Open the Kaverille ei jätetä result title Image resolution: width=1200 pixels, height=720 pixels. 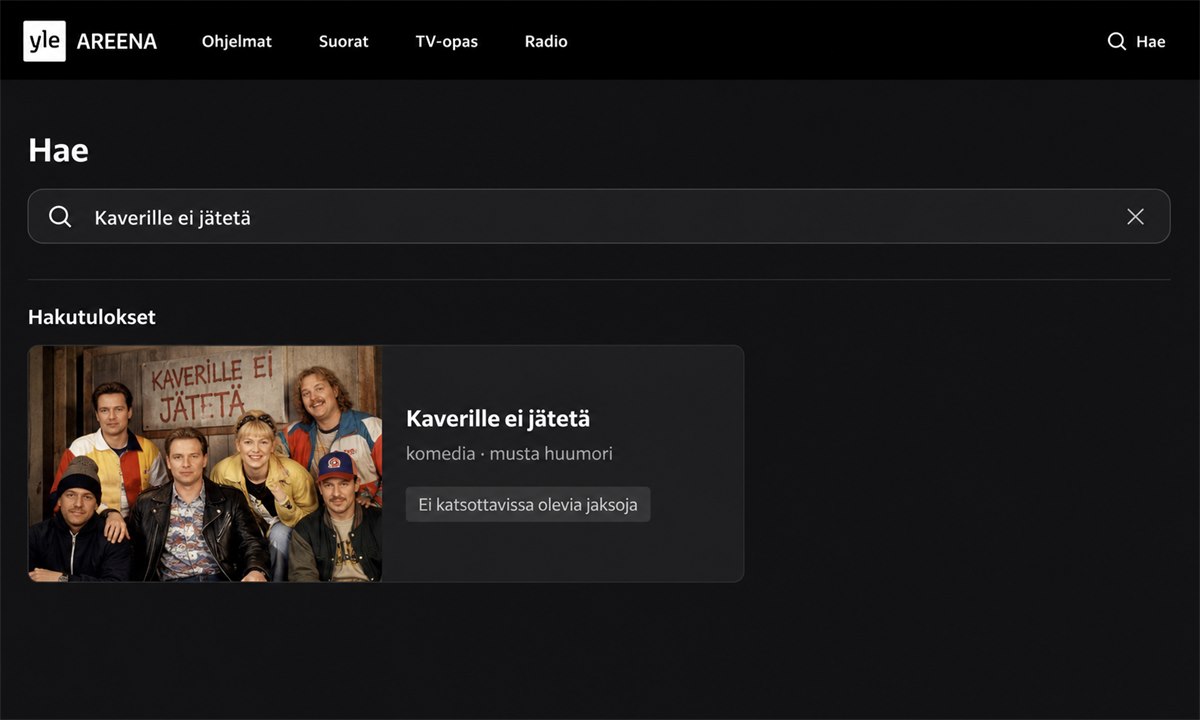tap(498, 419)
